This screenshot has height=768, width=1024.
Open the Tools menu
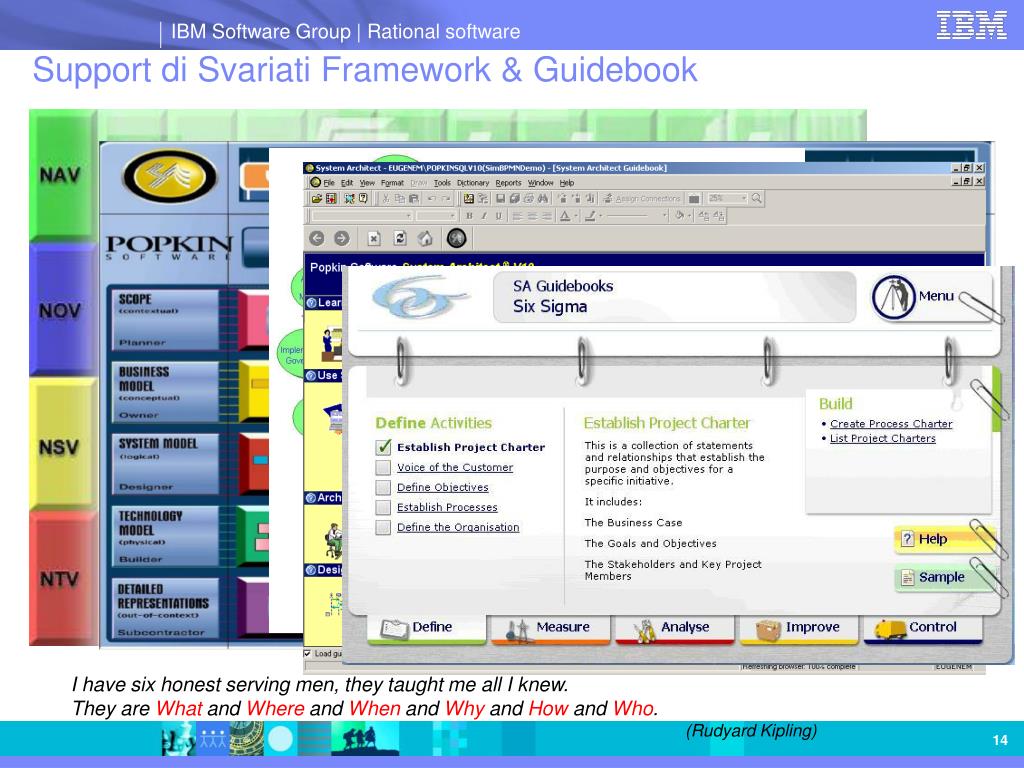[442, 184]
